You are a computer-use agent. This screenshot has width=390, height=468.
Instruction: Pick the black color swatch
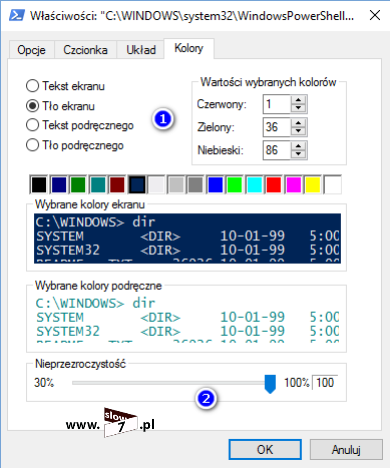coord(39,185)
